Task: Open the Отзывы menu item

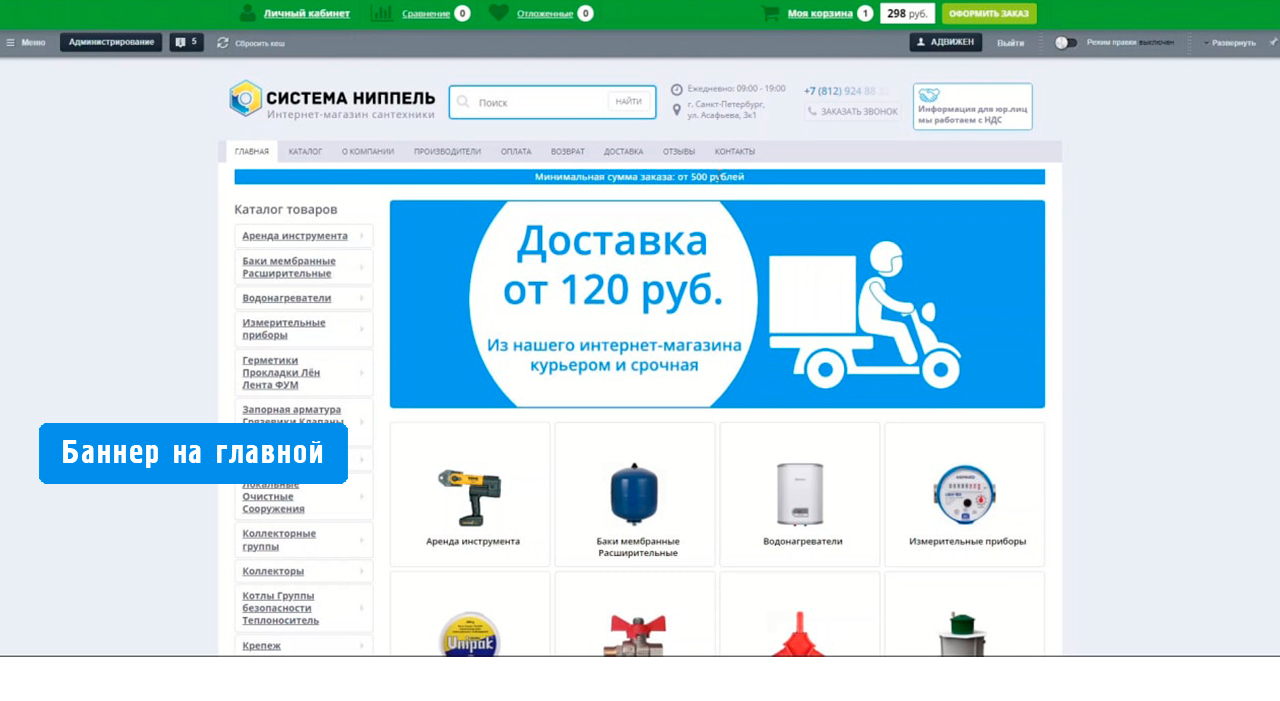Action: (x=679, y=152)
